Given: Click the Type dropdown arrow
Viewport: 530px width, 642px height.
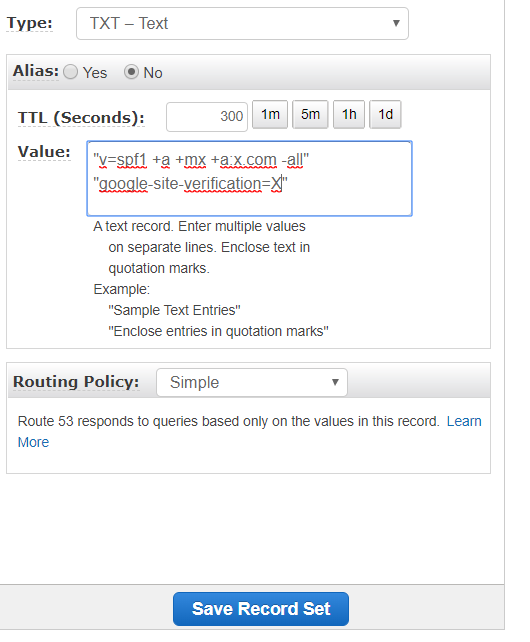Looking at the screenshot, I should click(396, 23).
